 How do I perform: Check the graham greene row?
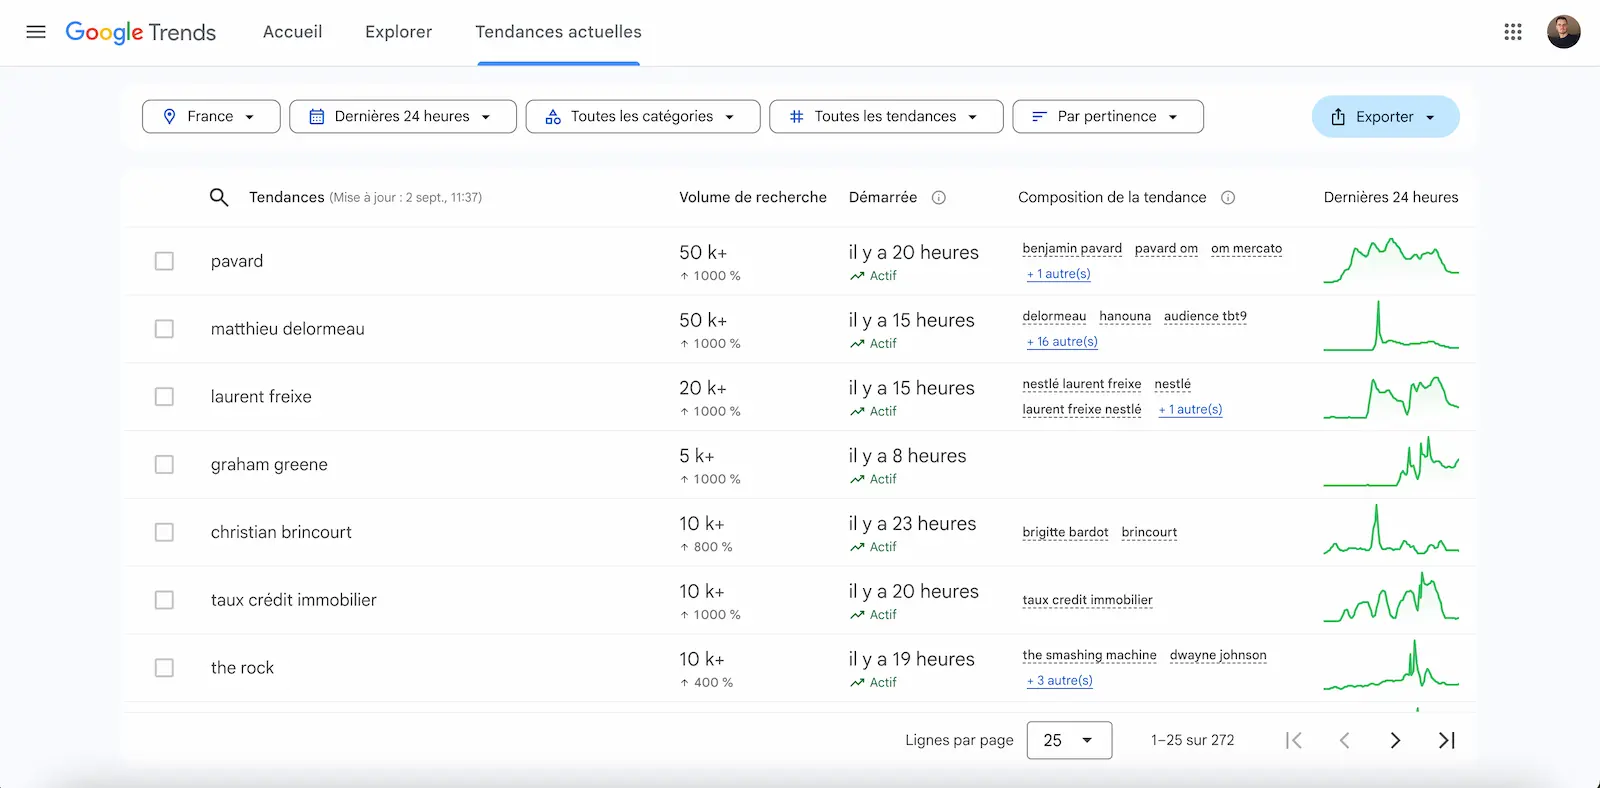pyautogui.click(x=164, y=465)
